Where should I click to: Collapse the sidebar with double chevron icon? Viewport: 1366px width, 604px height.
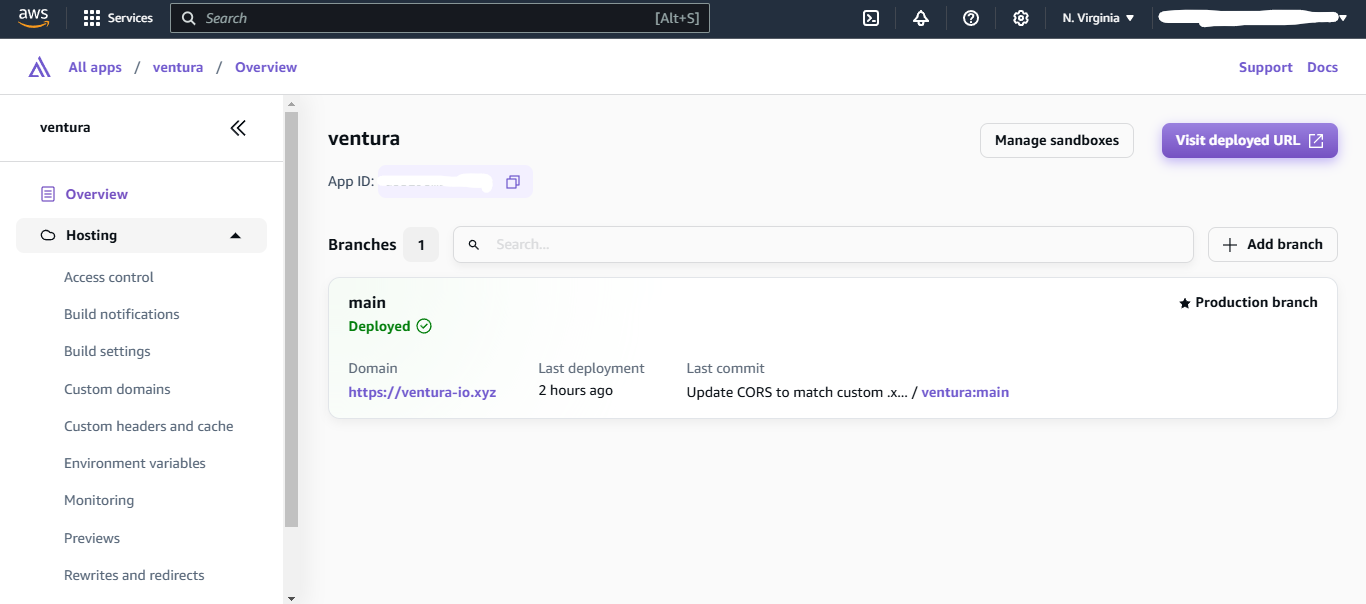click(x=238, y=128)
